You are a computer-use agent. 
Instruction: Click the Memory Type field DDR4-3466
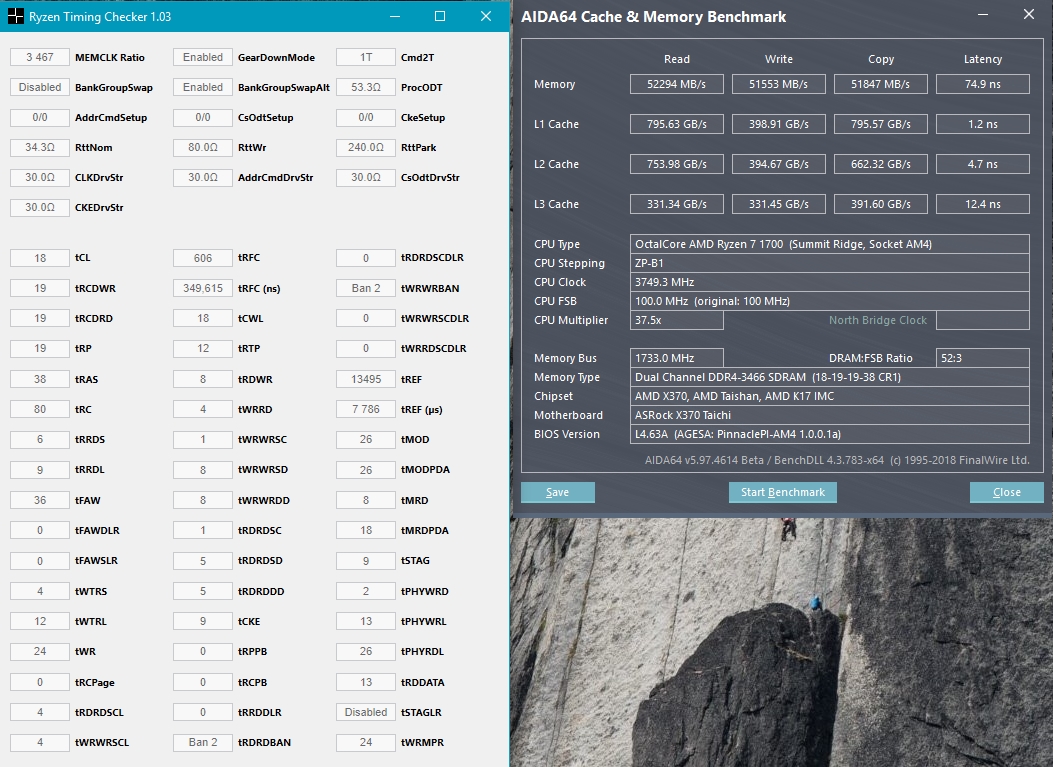point(829,377)
